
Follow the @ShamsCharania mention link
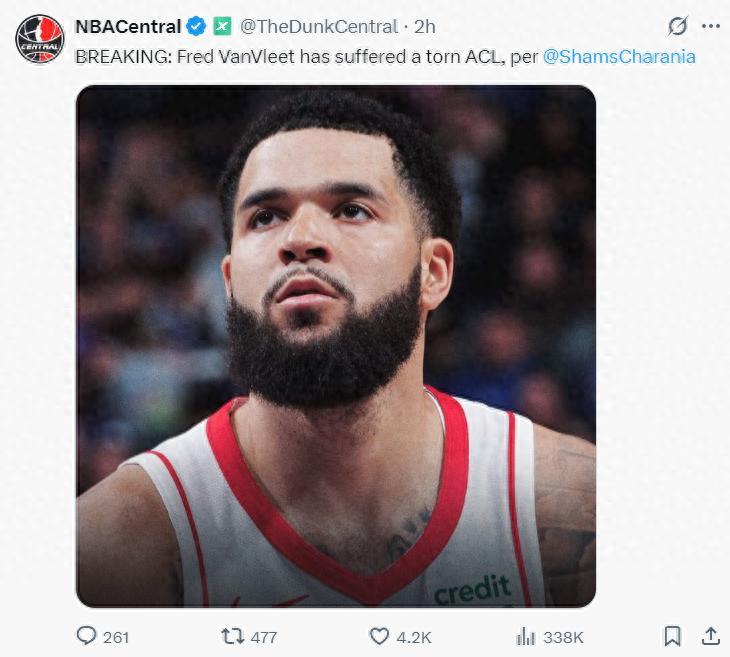[x=619, y=56]
